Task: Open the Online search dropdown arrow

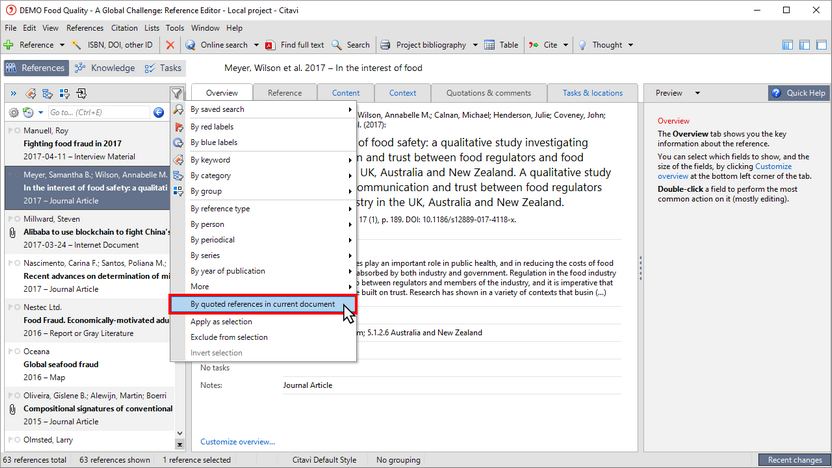Action: click(256, 45)
